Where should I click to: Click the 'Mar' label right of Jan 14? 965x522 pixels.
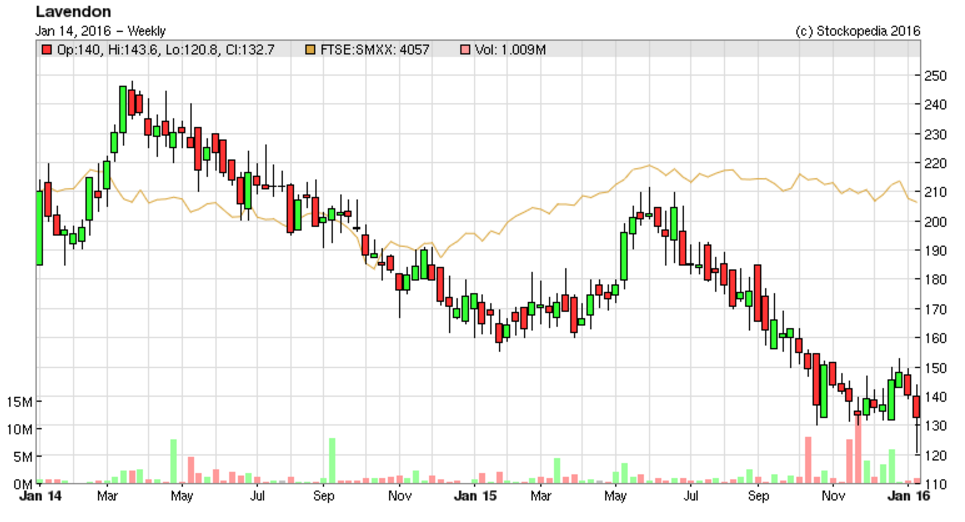107,496
